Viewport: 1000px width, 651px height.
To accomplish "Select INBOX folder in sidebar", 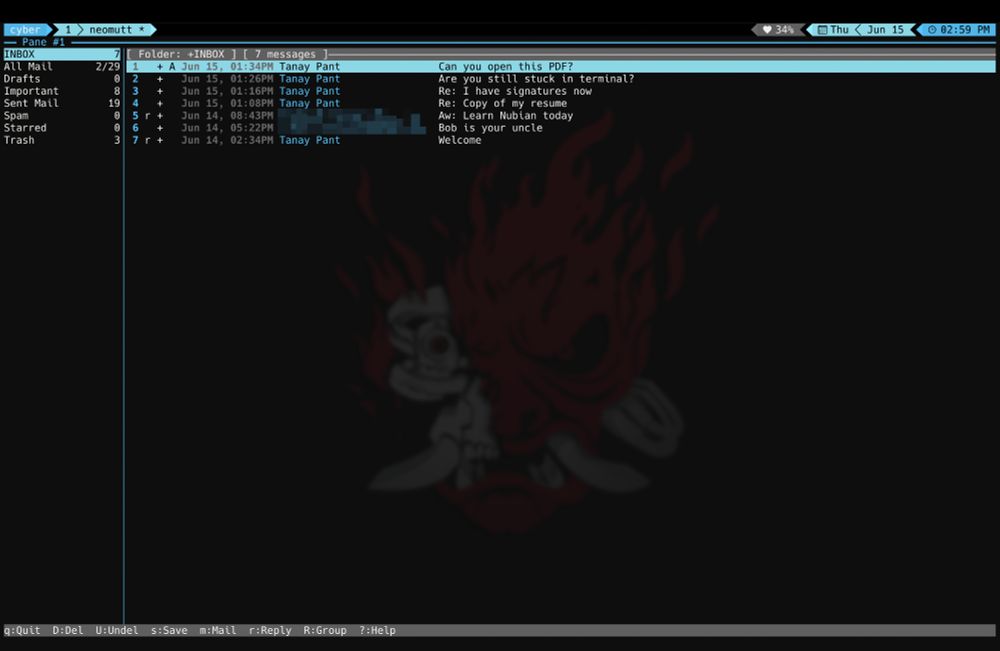I will [x=62, y=54].
